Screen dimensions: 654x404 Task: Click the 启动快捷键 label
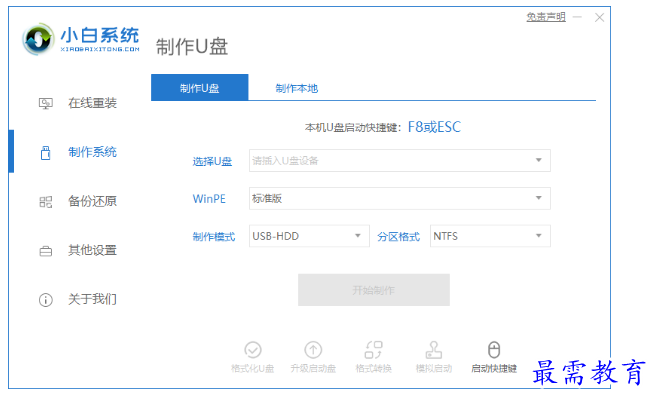[494, 369]
